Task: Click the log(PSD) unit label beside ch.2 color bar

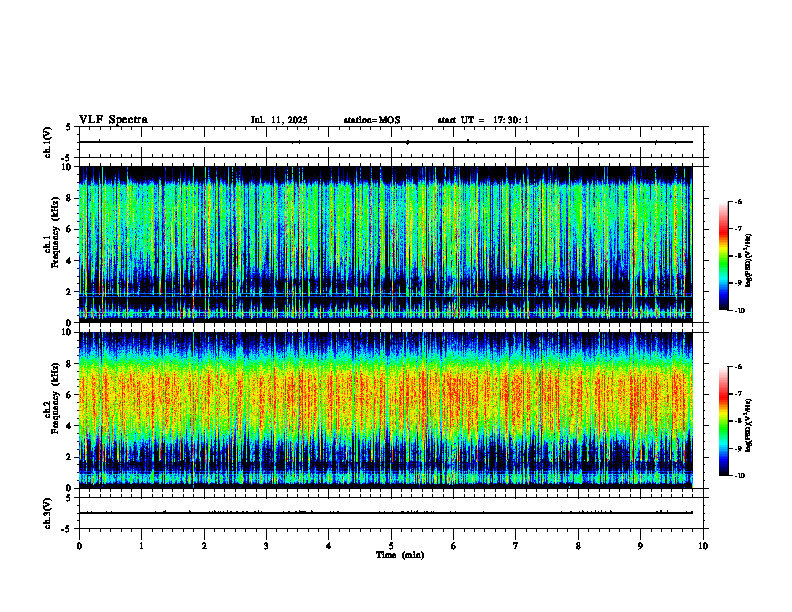Action: click(x=749, y=425)
